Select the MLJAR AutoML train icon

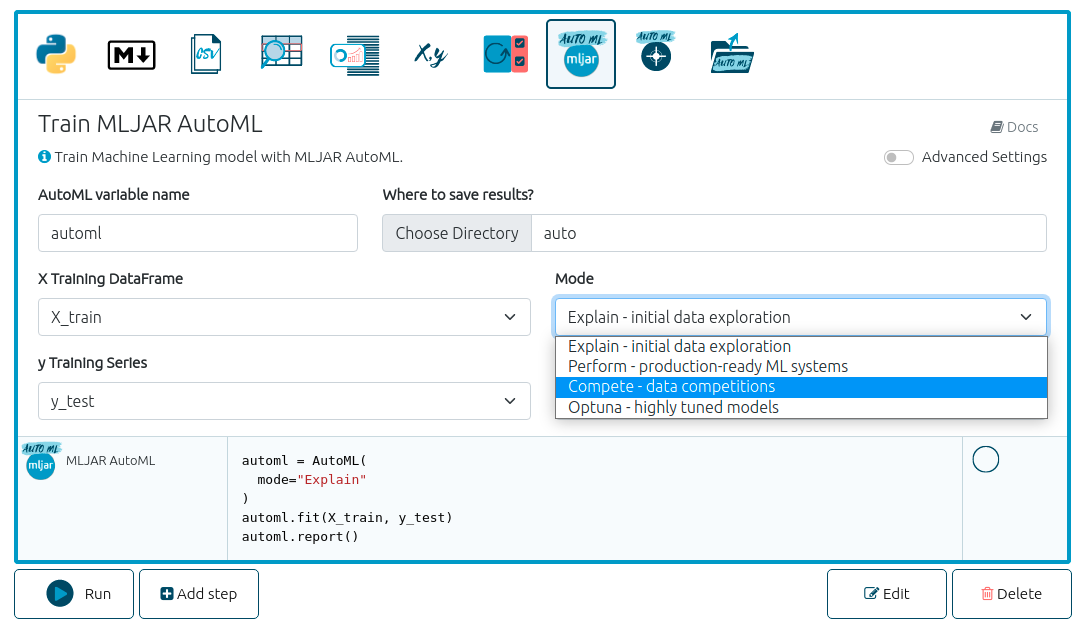[x=581, y=54]
